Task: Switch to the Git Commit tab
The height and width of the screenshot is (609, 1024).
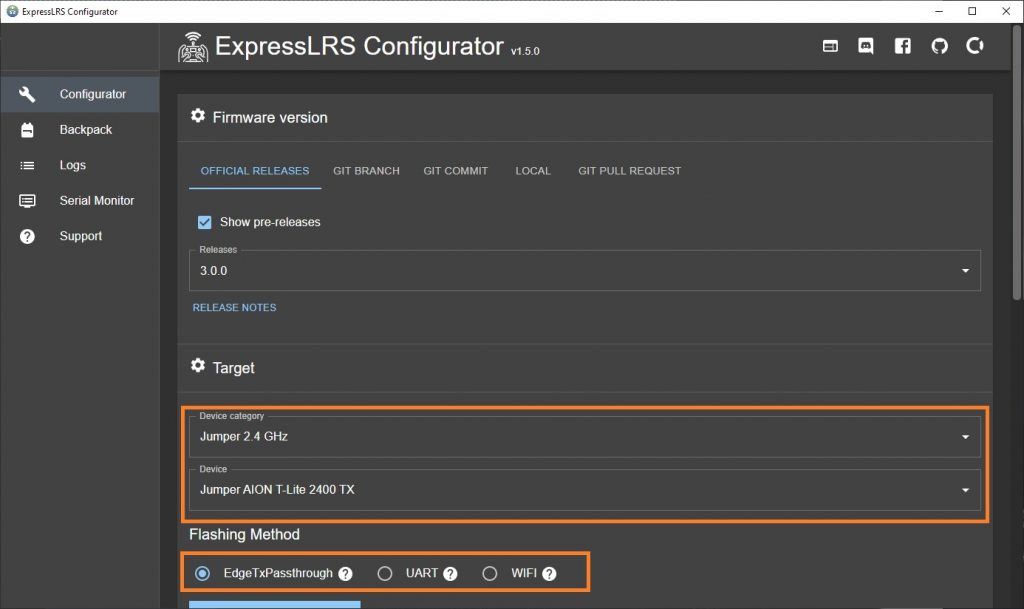Action: point(455,171)
